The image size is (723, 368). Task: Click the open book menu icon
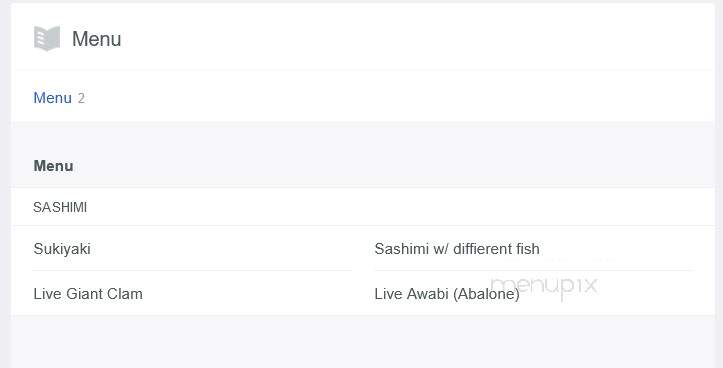[x=47, y=38]
